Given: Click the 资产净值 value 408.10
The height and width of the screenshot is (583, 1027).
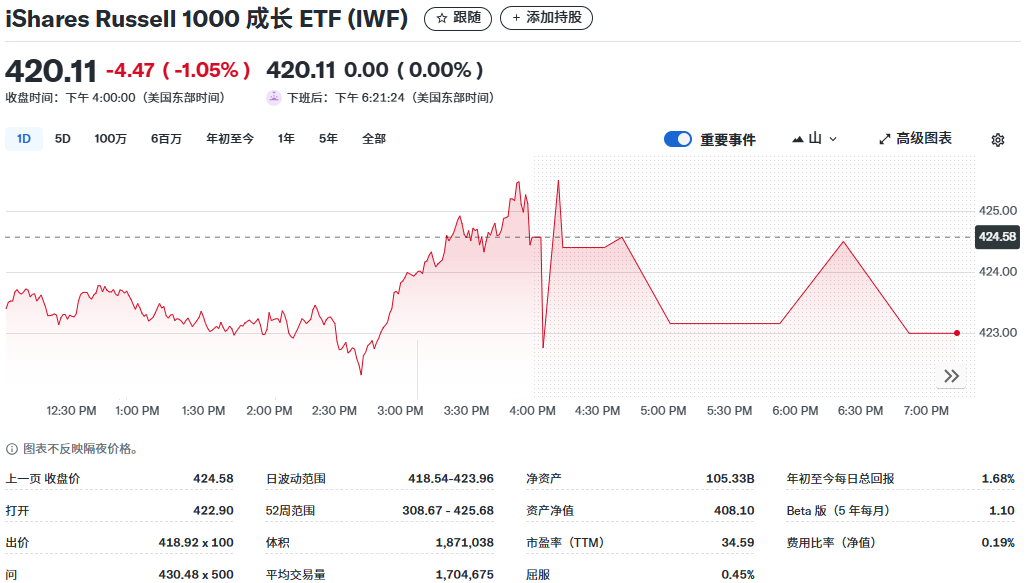Looking at the screenshot, I should [x=734, y=511].
